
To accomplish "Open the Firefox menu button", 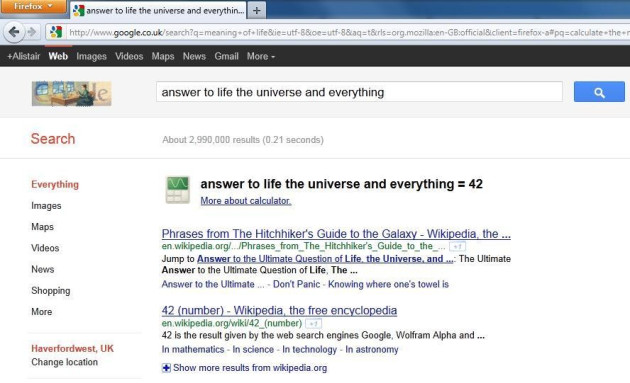I will pos(33,6).
